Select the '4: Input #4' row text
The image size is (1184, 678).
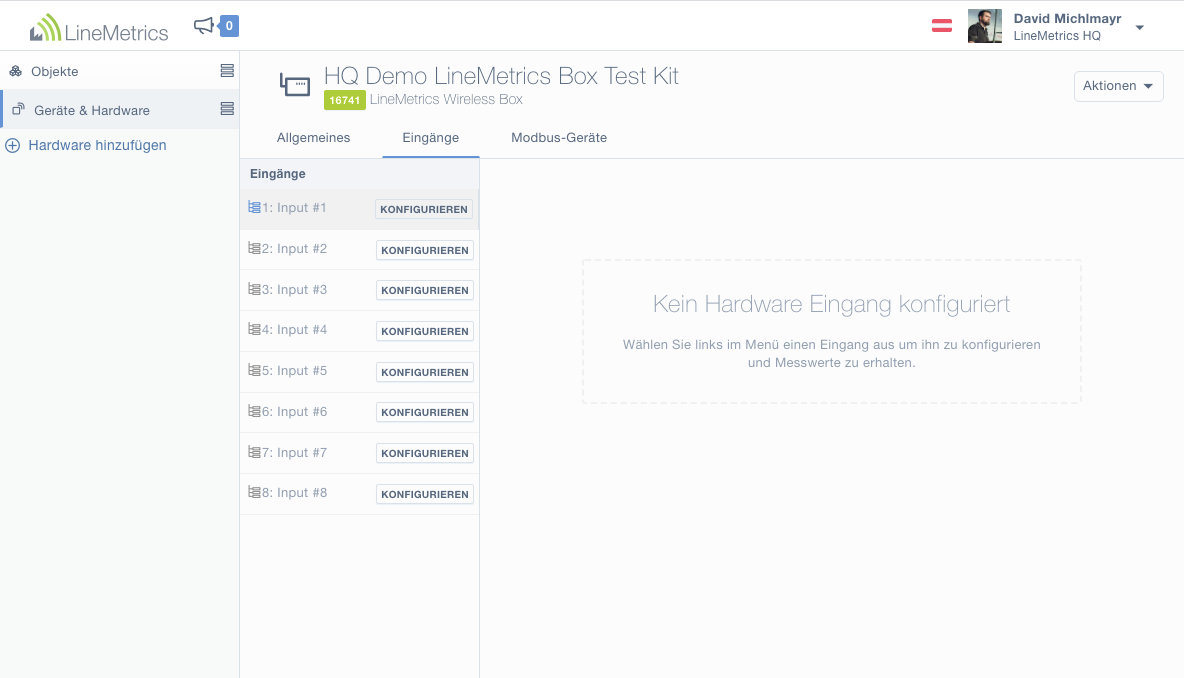point(294,329)
